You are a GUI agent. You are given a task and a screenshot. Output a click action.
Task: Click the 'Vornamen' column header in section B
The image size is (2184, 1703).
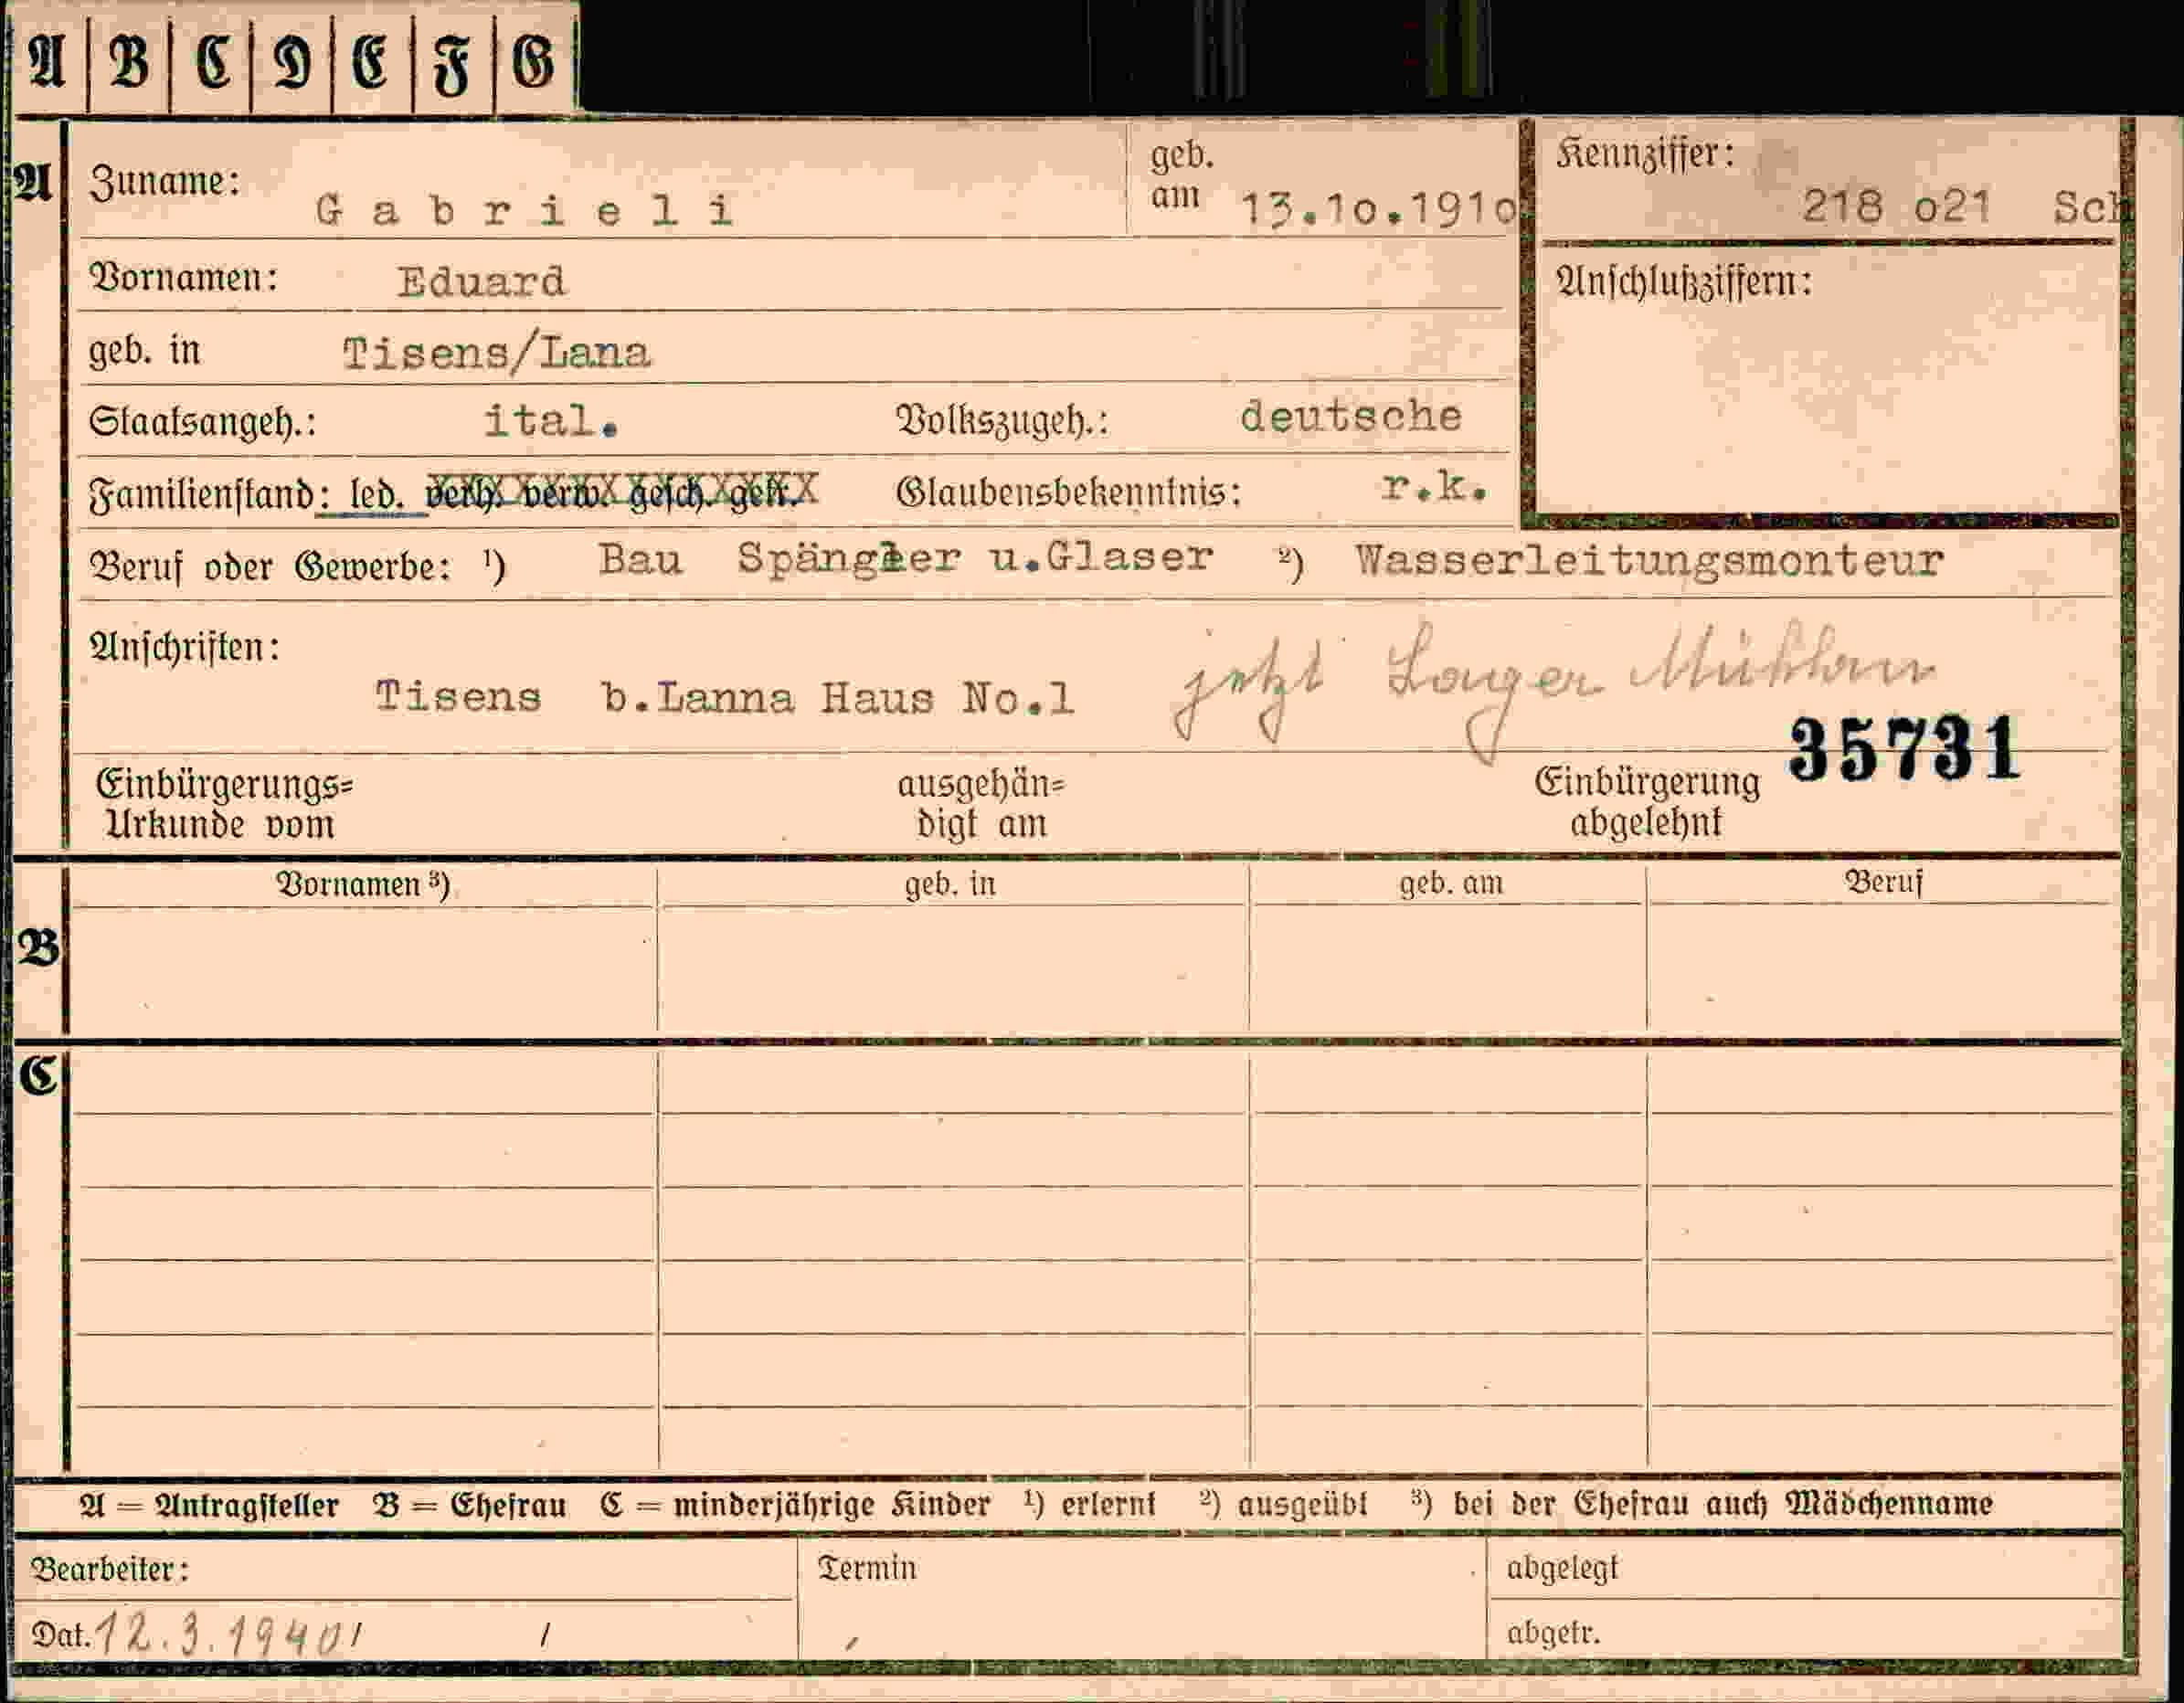(362, 885)
